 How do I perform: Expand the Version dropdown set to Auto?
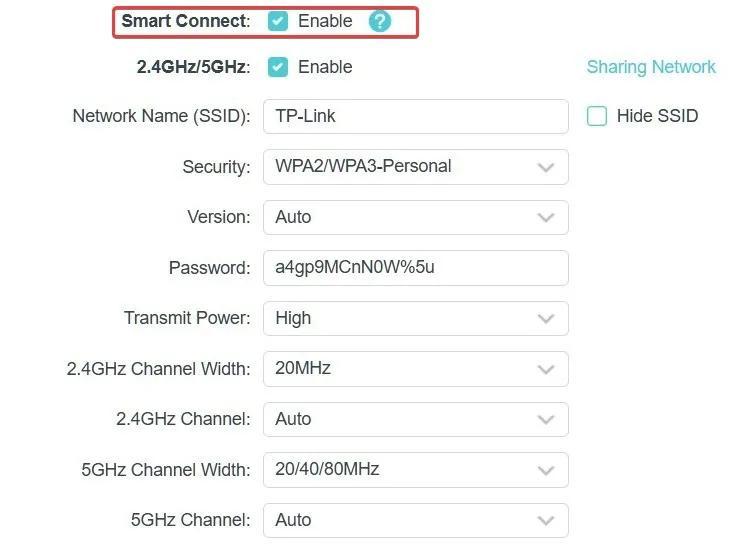click(x=415, y=217)
